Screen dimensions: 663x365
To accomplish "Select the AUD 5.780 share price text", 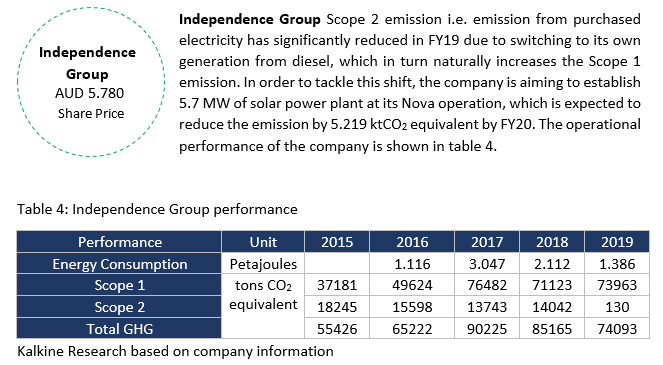I will coord(90,93).
